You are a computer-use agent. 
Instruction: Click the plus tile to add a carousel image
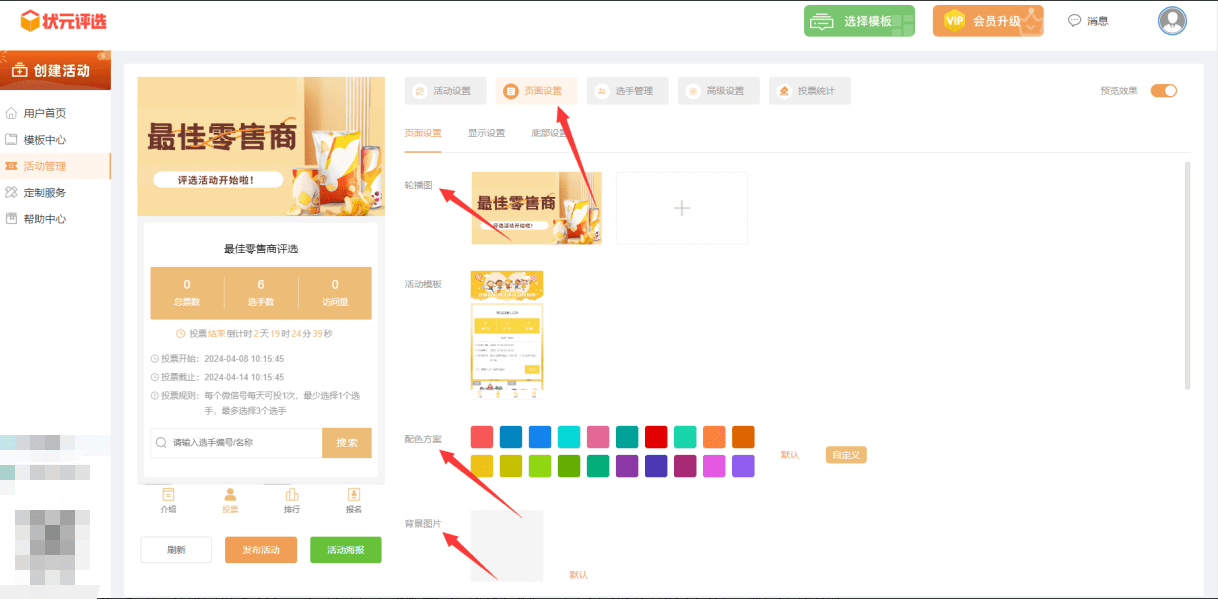(x=681, y=208)
